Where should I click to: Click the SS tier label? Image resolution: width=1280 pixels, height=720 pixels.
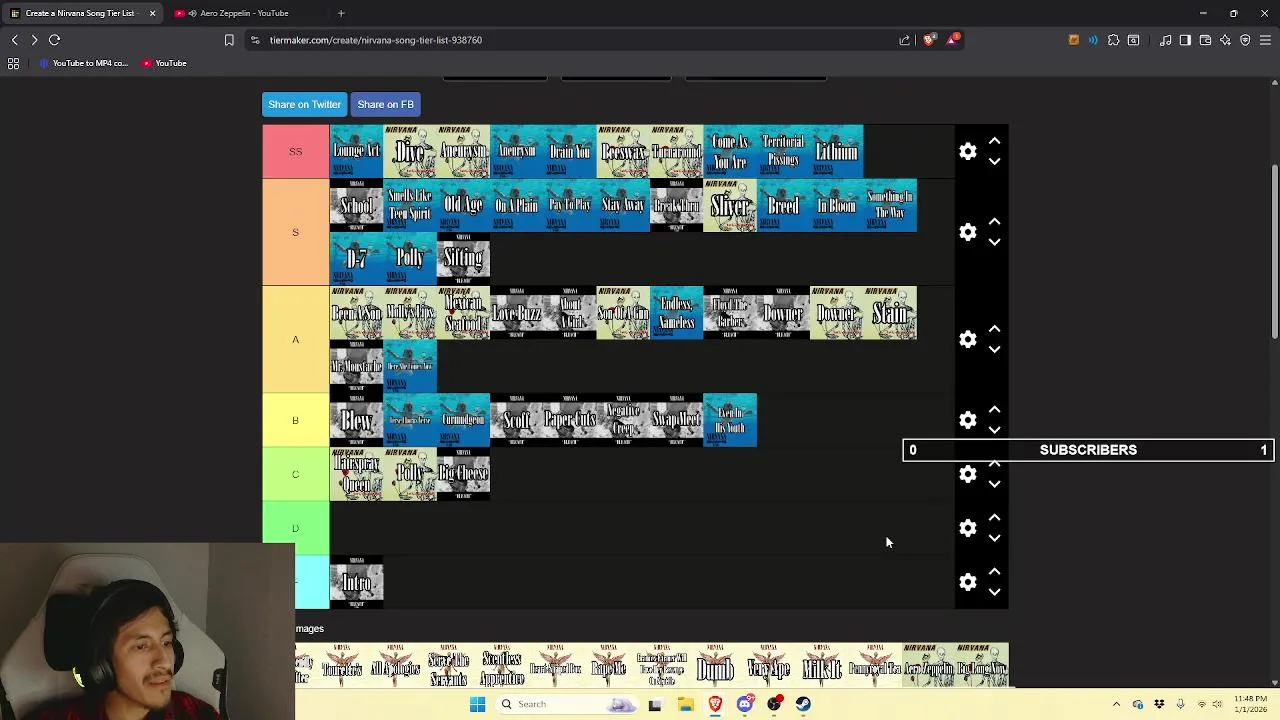pyautogui.click(x=296, y=151)
